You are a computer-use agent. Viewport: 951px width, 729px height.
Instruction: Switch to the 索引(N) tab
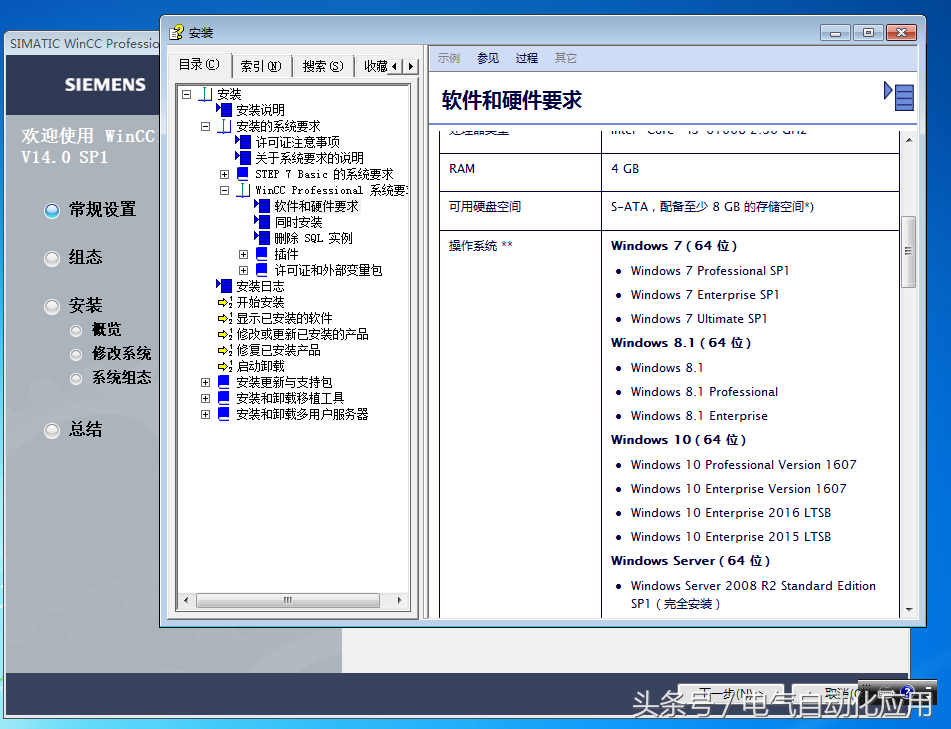pos(259,66)
